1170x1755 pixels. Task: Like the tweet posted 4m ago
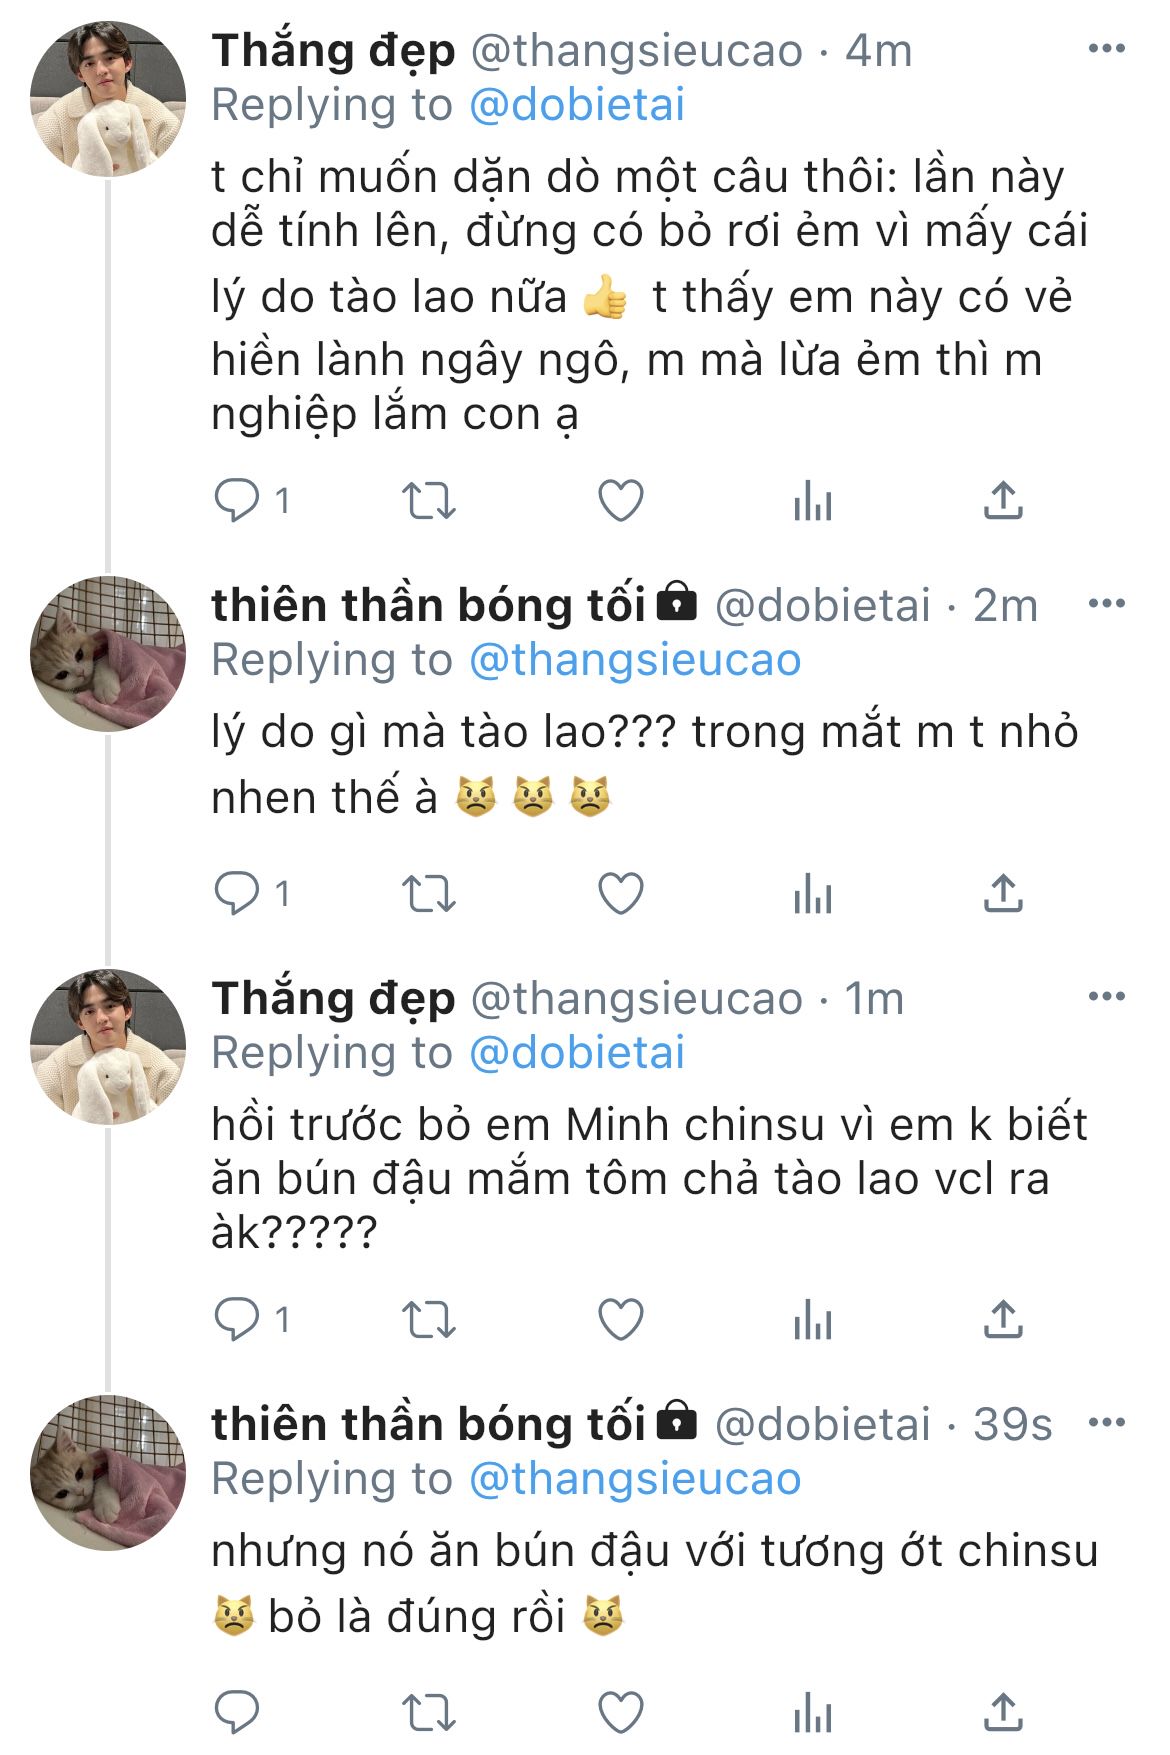click(620, 500)
